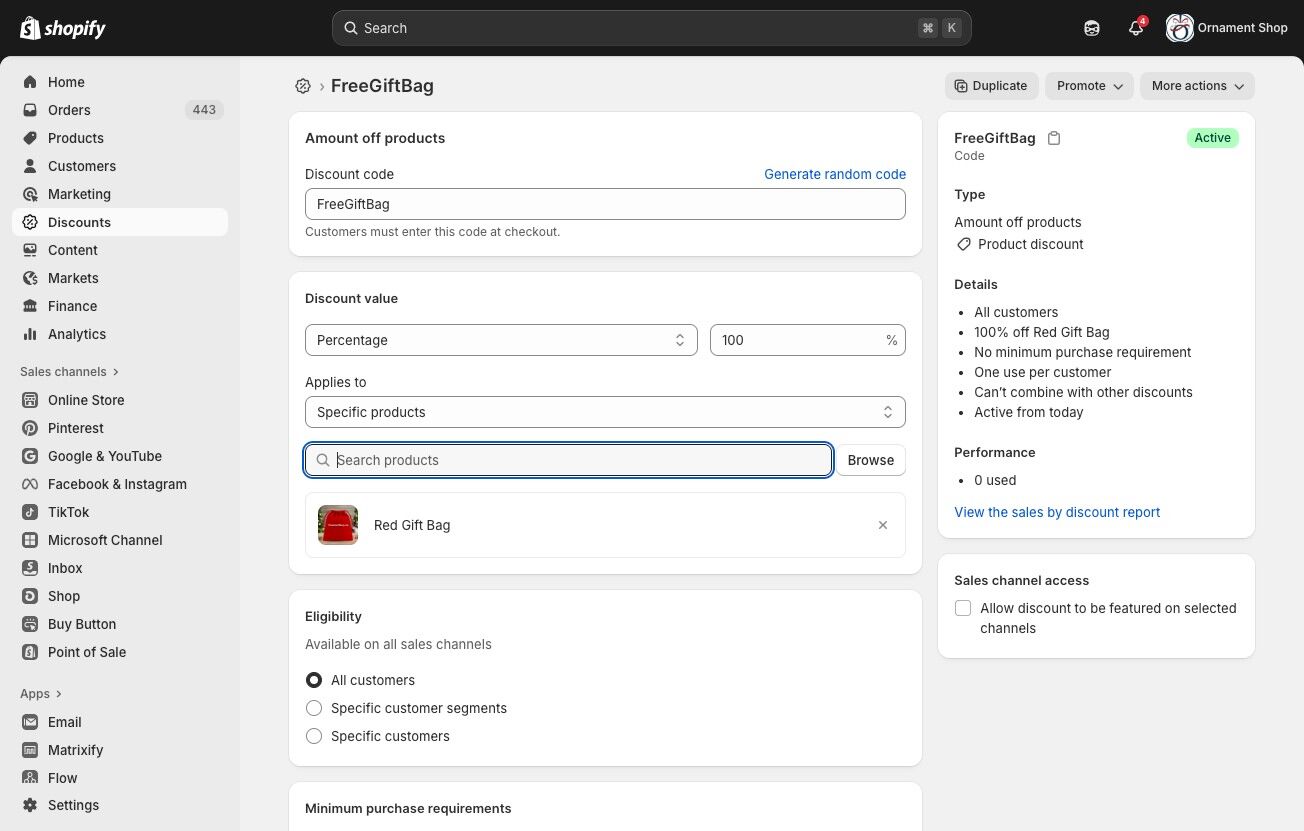The height and width of the screenshot is (831, 1304).
Task: Click Generate random code link
Action: tap(835, 174)
